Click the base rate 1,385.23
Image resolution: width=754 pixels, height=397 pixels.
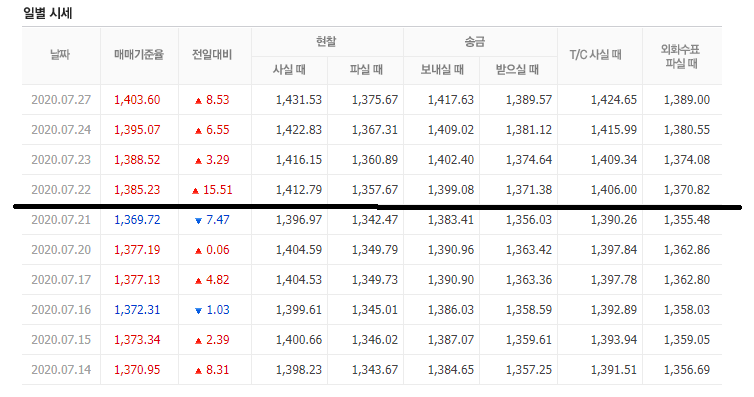pyautogui.click(x=137, y=190)
